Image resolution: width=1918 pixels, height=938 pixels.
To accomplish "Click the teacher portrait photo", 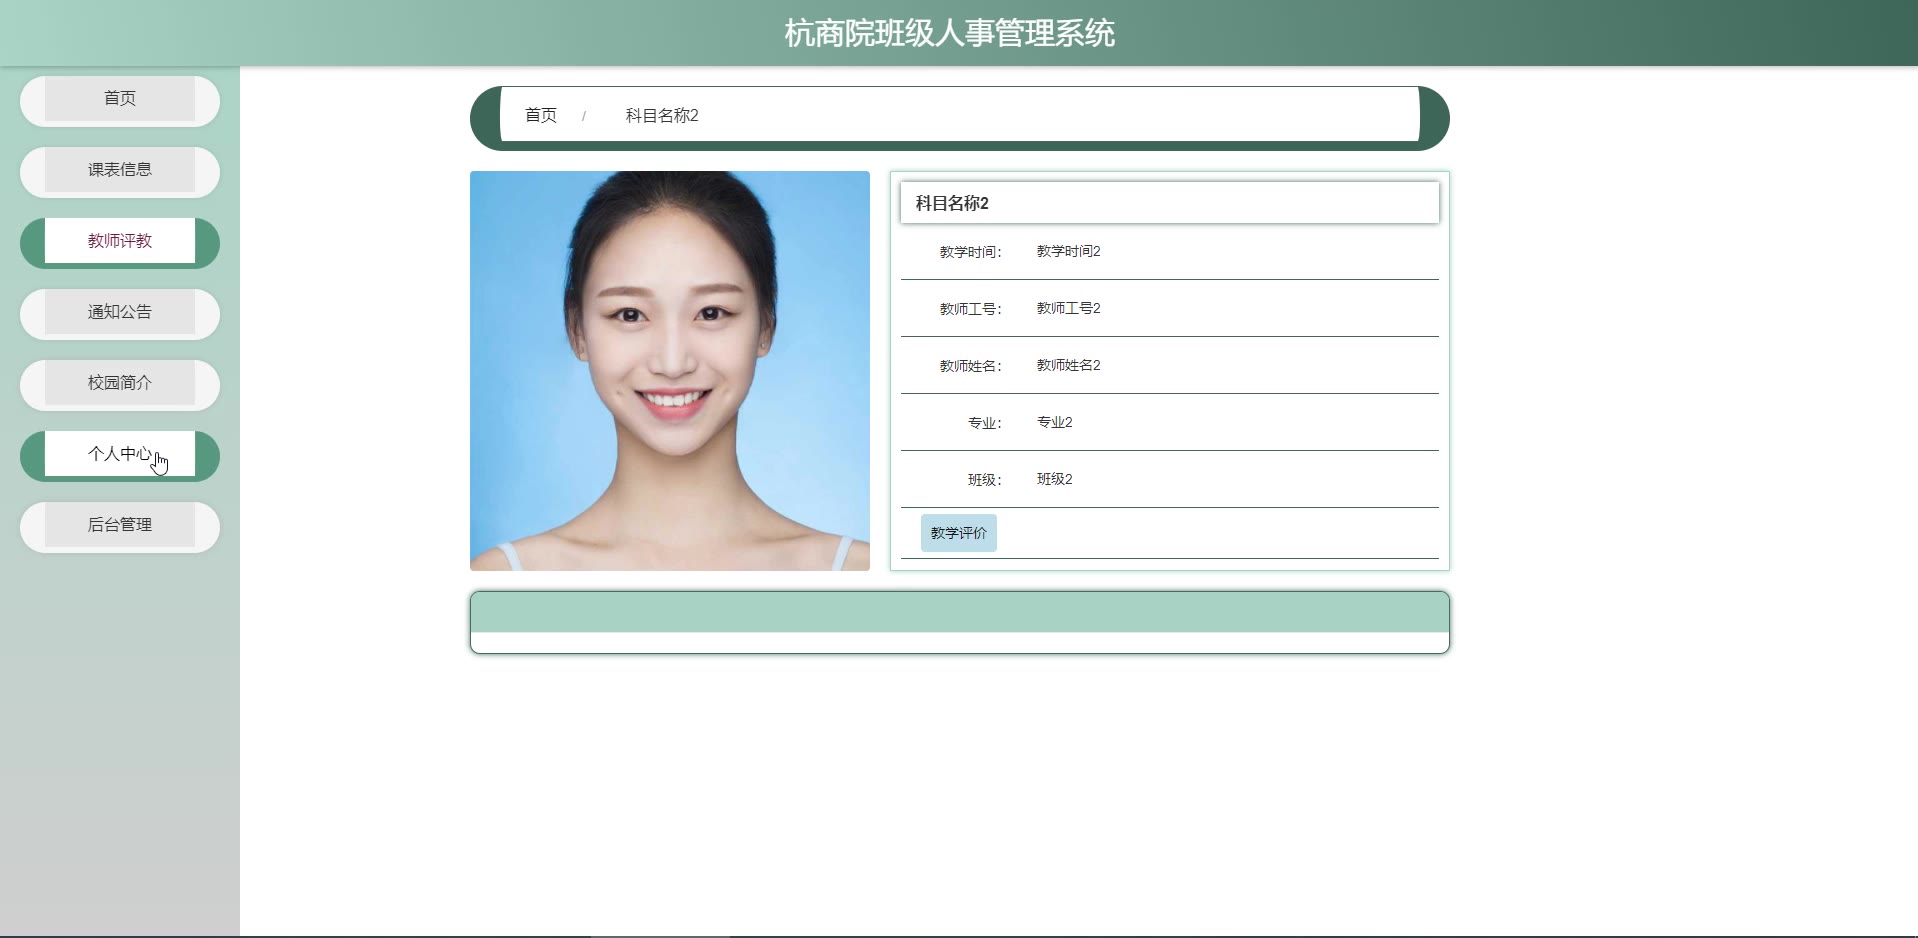I will 670,371.
